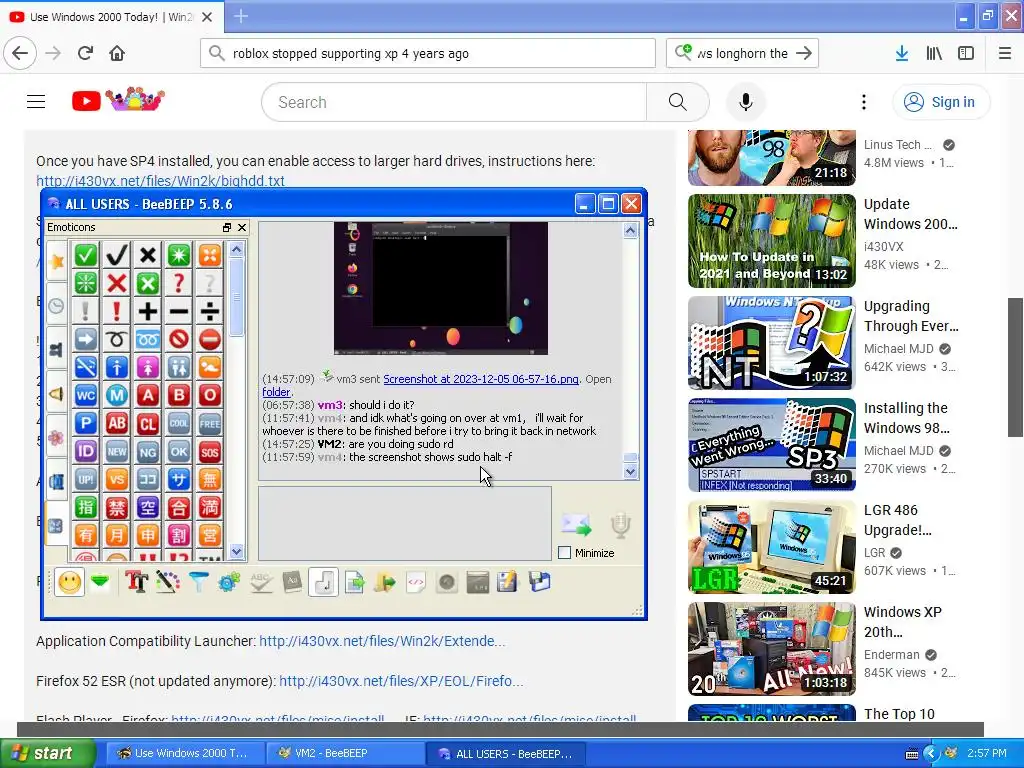Open the Update Windows 2000 video thumbnail
The width and height of the screenshot is (1024, 768).
772,241
